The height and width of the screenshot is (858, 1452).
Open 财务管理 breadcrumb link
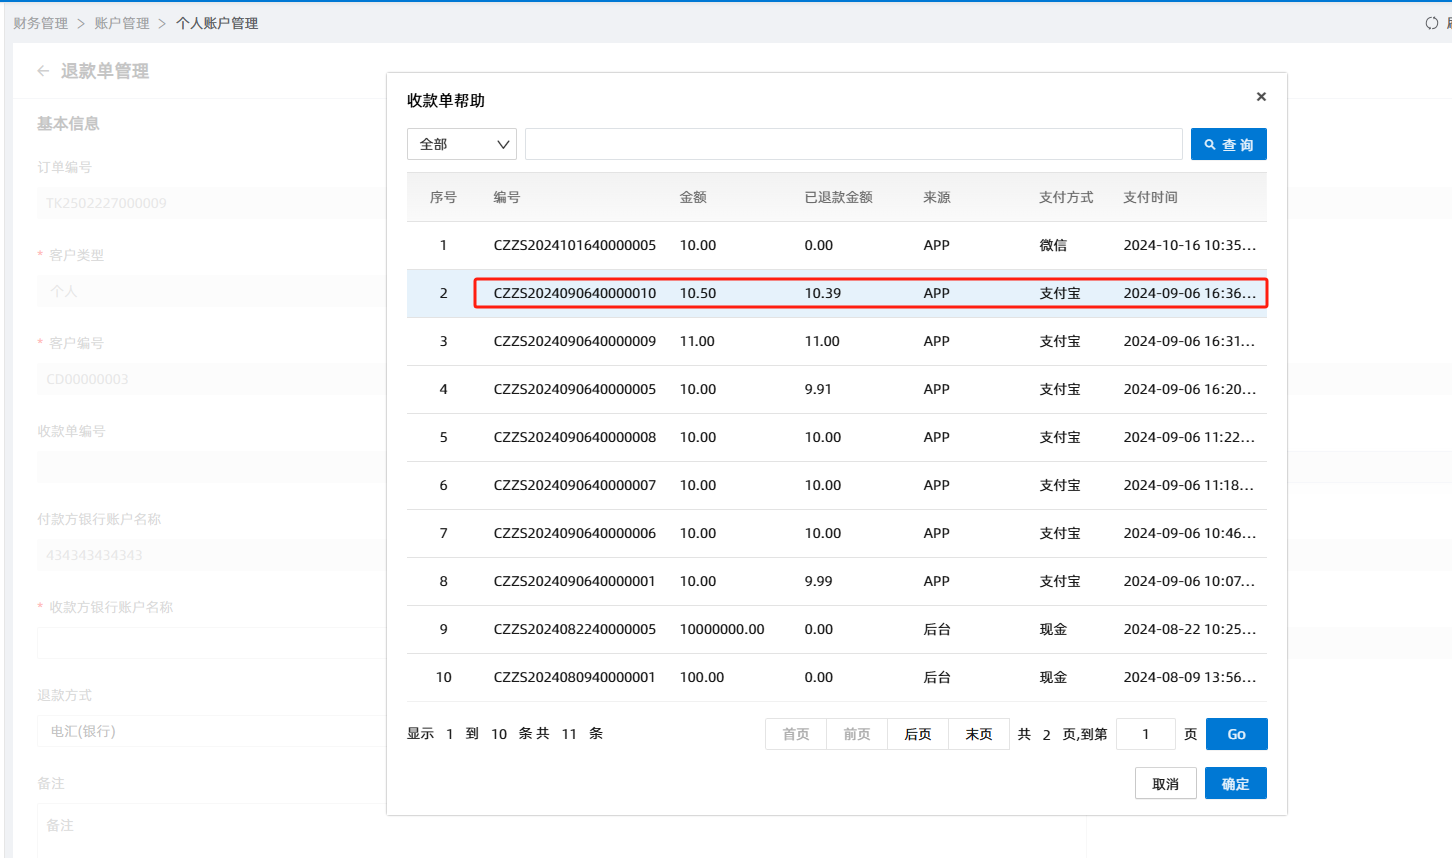tap(41, 23)
